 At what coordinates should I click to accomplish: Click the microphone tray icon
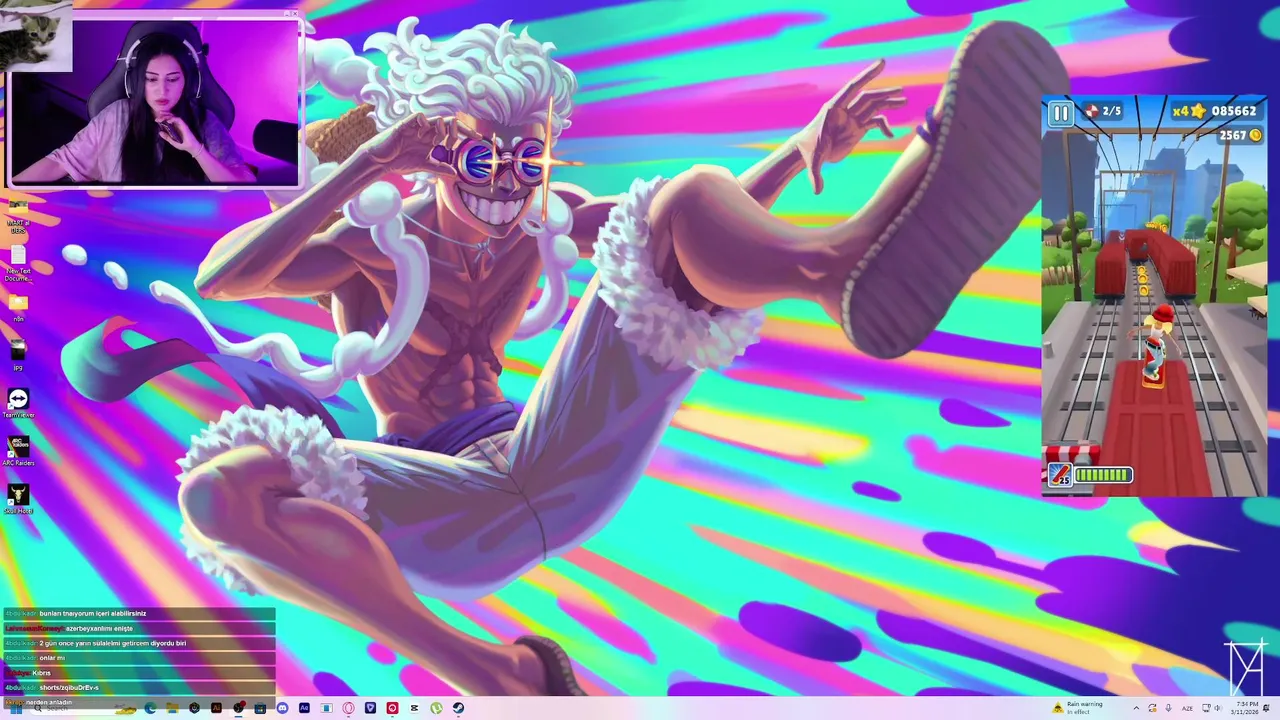pos(1168,708)
